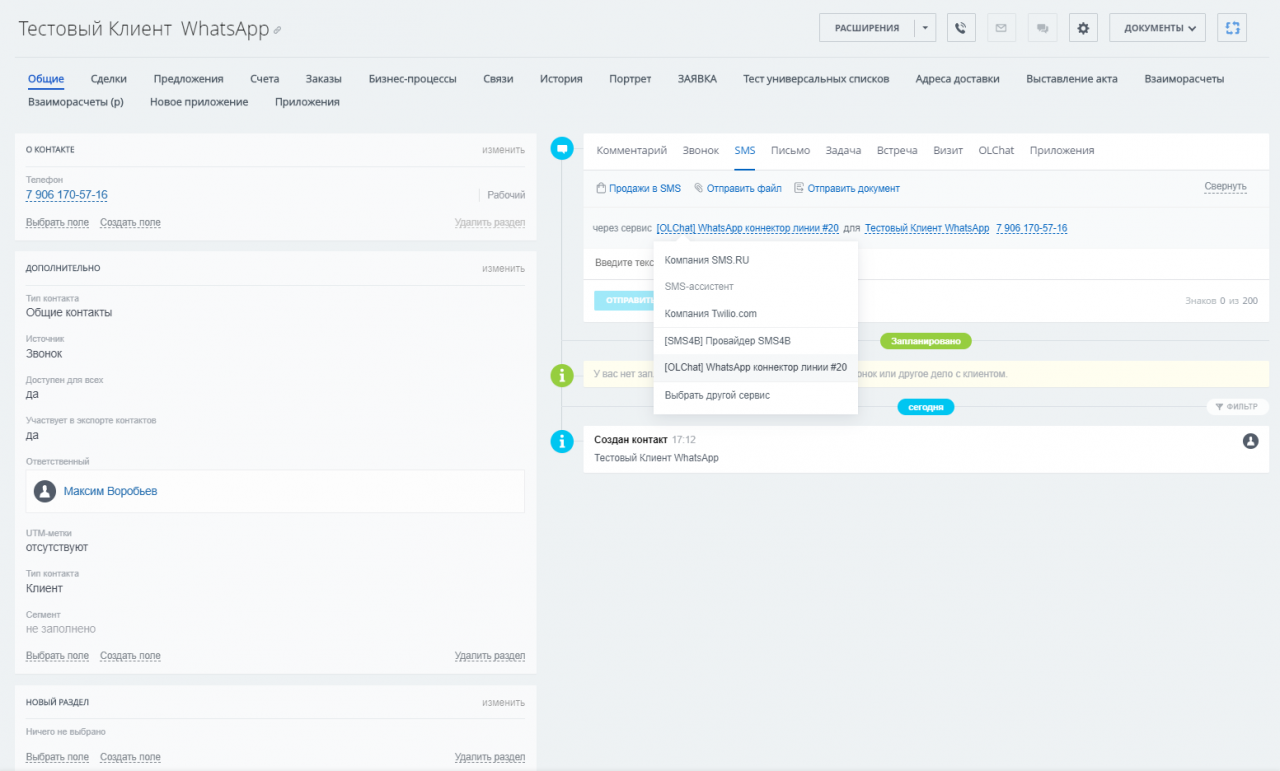Choose OLChat WhatsApp коннектор линии #20 menu item
The image size is (1280, 771).
(x=756, y=367)
